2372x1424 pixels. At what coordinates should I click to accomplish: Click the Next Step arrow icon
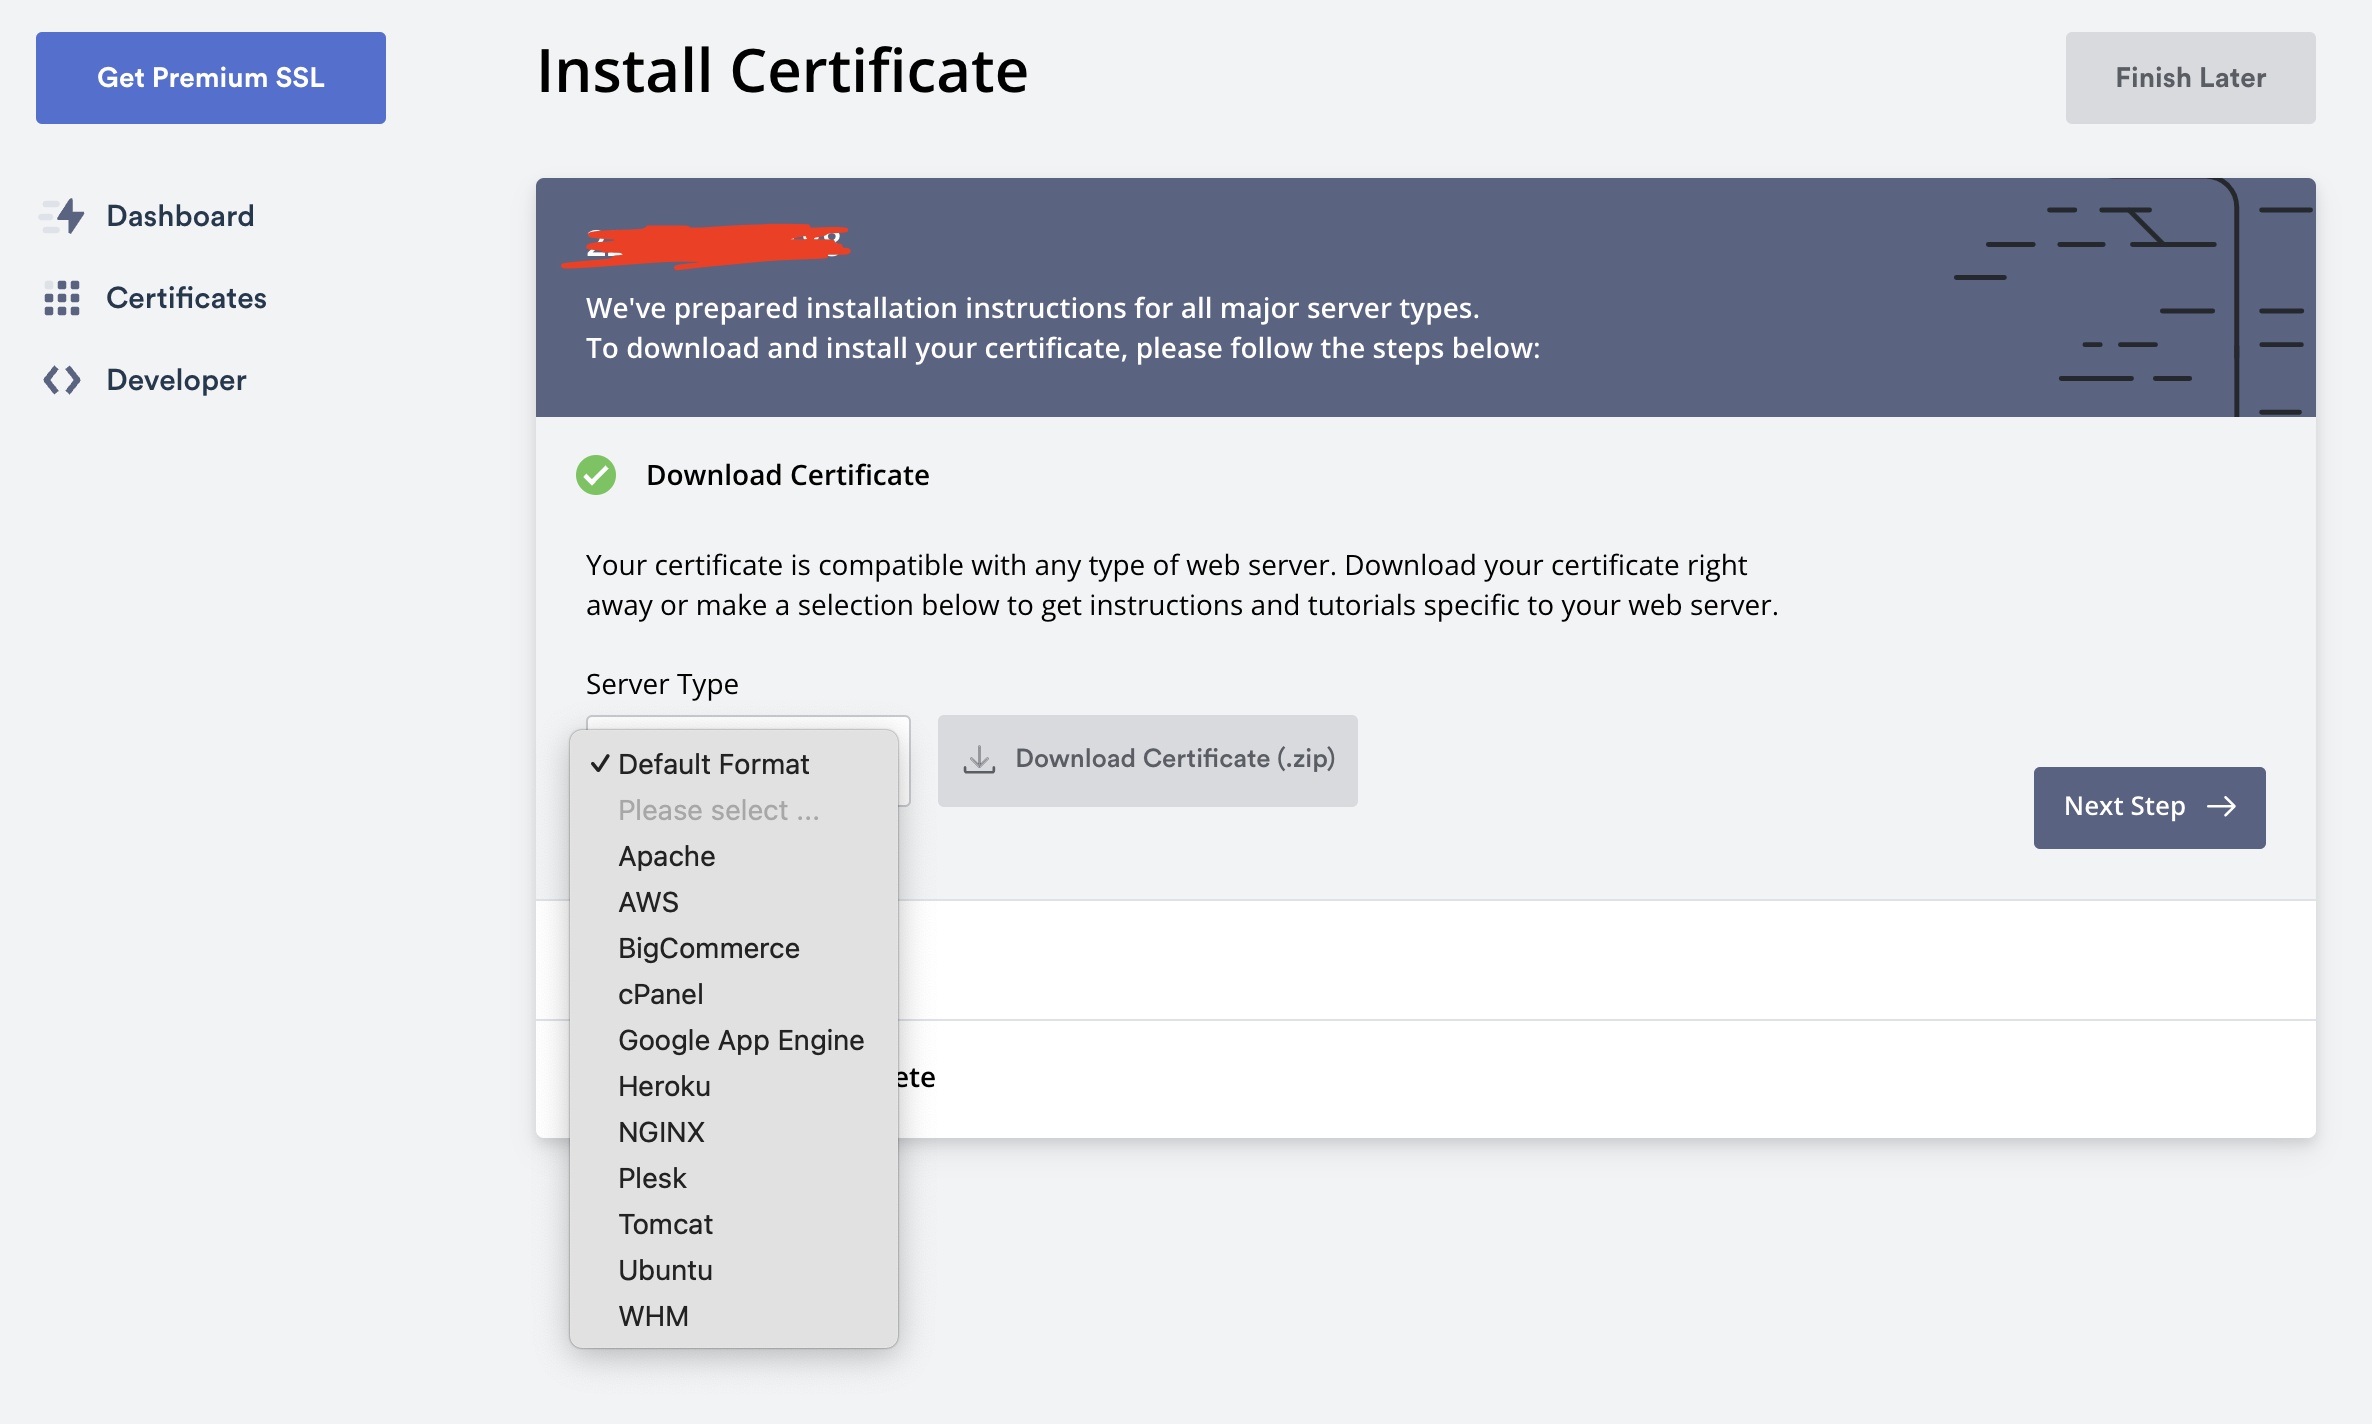[x=2222, y=807]
